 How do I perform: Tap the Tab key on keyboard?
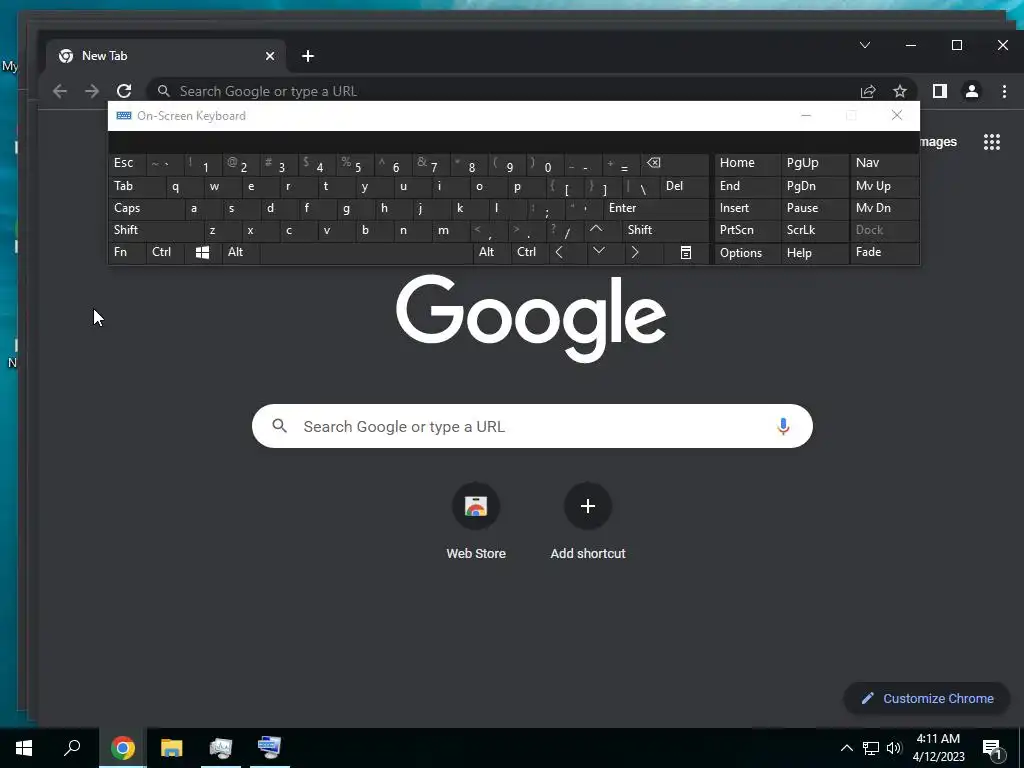coord(137,186)
